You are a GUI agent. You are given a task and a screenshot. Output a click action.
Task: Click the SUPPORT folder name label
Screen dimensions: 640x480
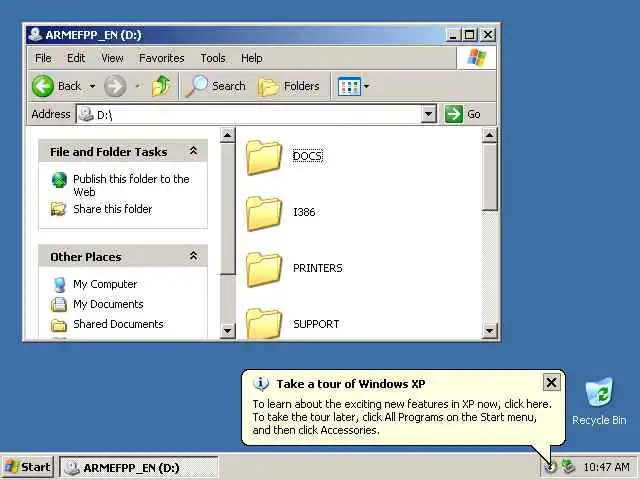[316, 324]
